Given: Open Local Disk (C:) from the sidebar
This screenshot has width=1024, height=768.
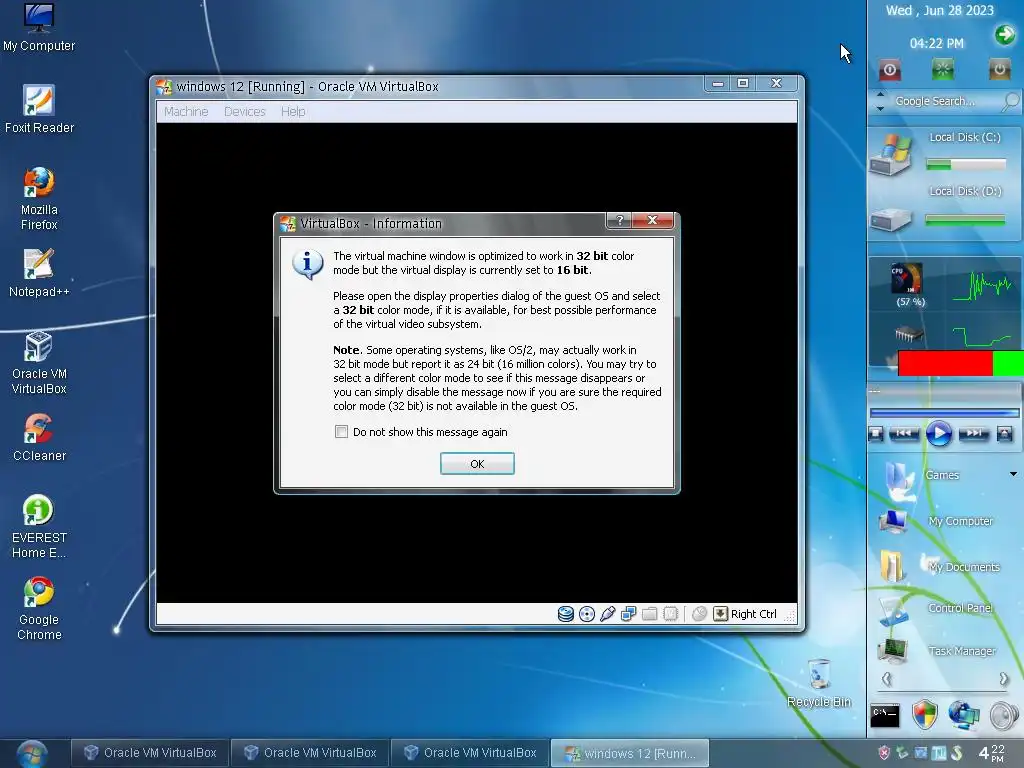Looking at the screenshot, I should pyautogui.click(x=891, y=154).
